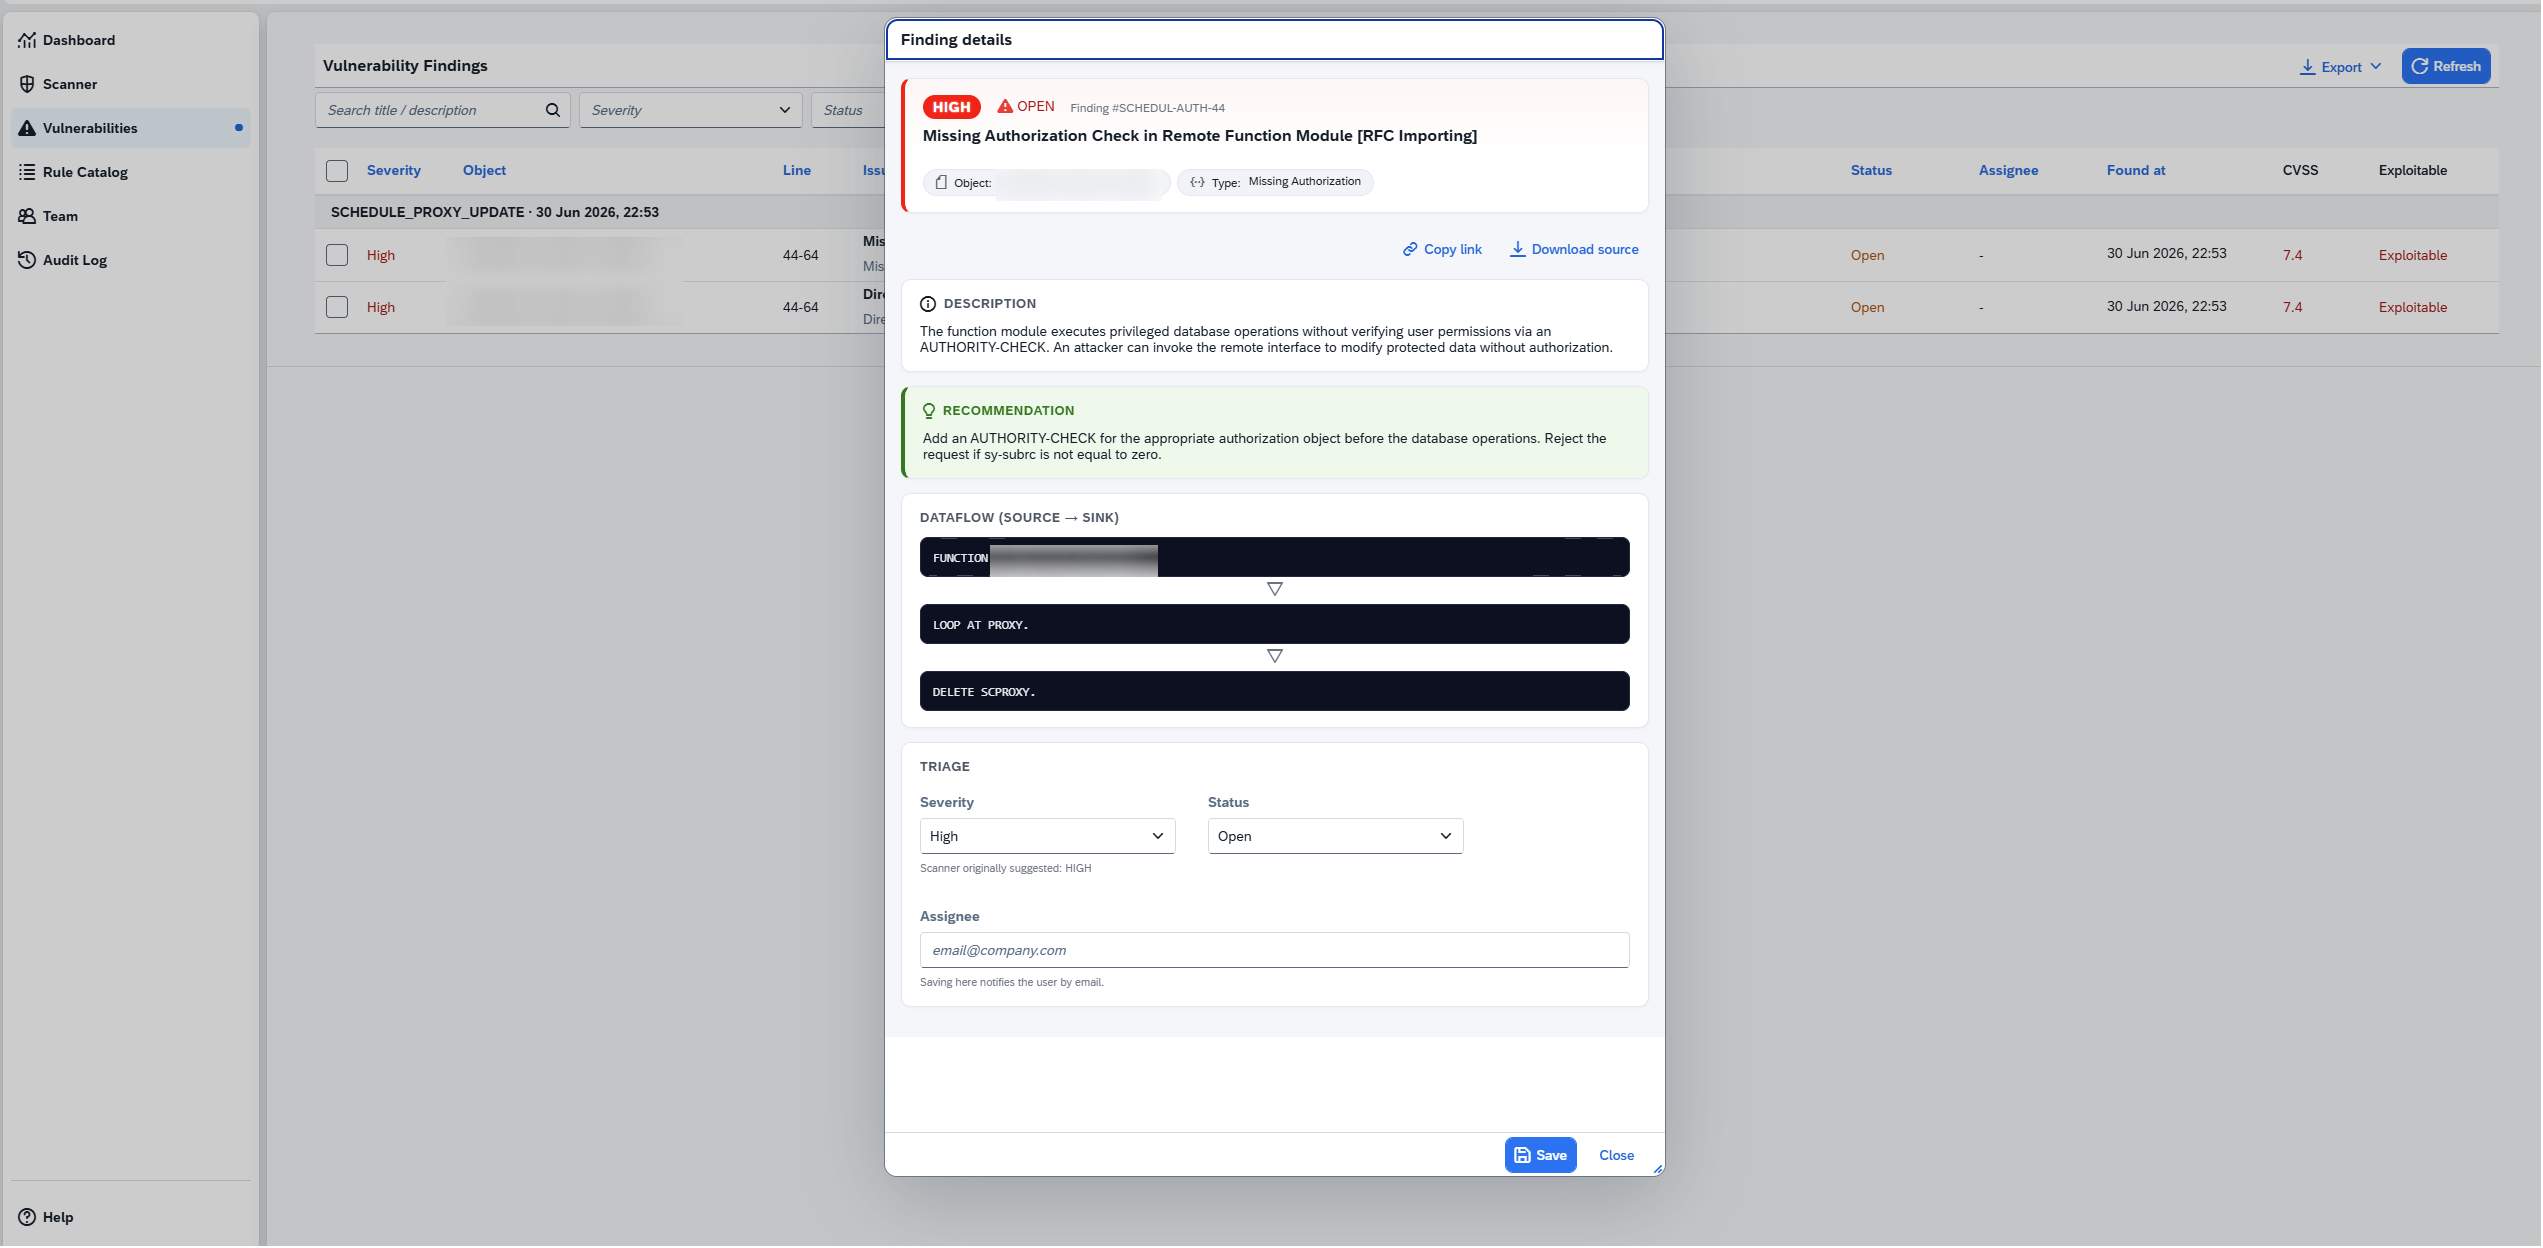Check the first High finding row checkbox
Viewport: 2543px width, 1248px height.
(337, 255)
